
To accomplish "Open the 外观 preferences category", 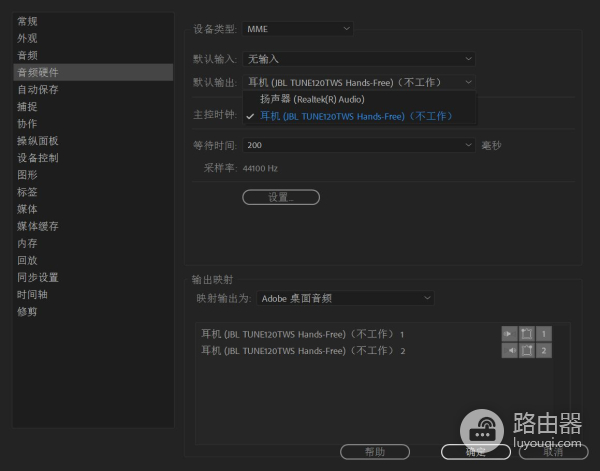I will (93, 38).
